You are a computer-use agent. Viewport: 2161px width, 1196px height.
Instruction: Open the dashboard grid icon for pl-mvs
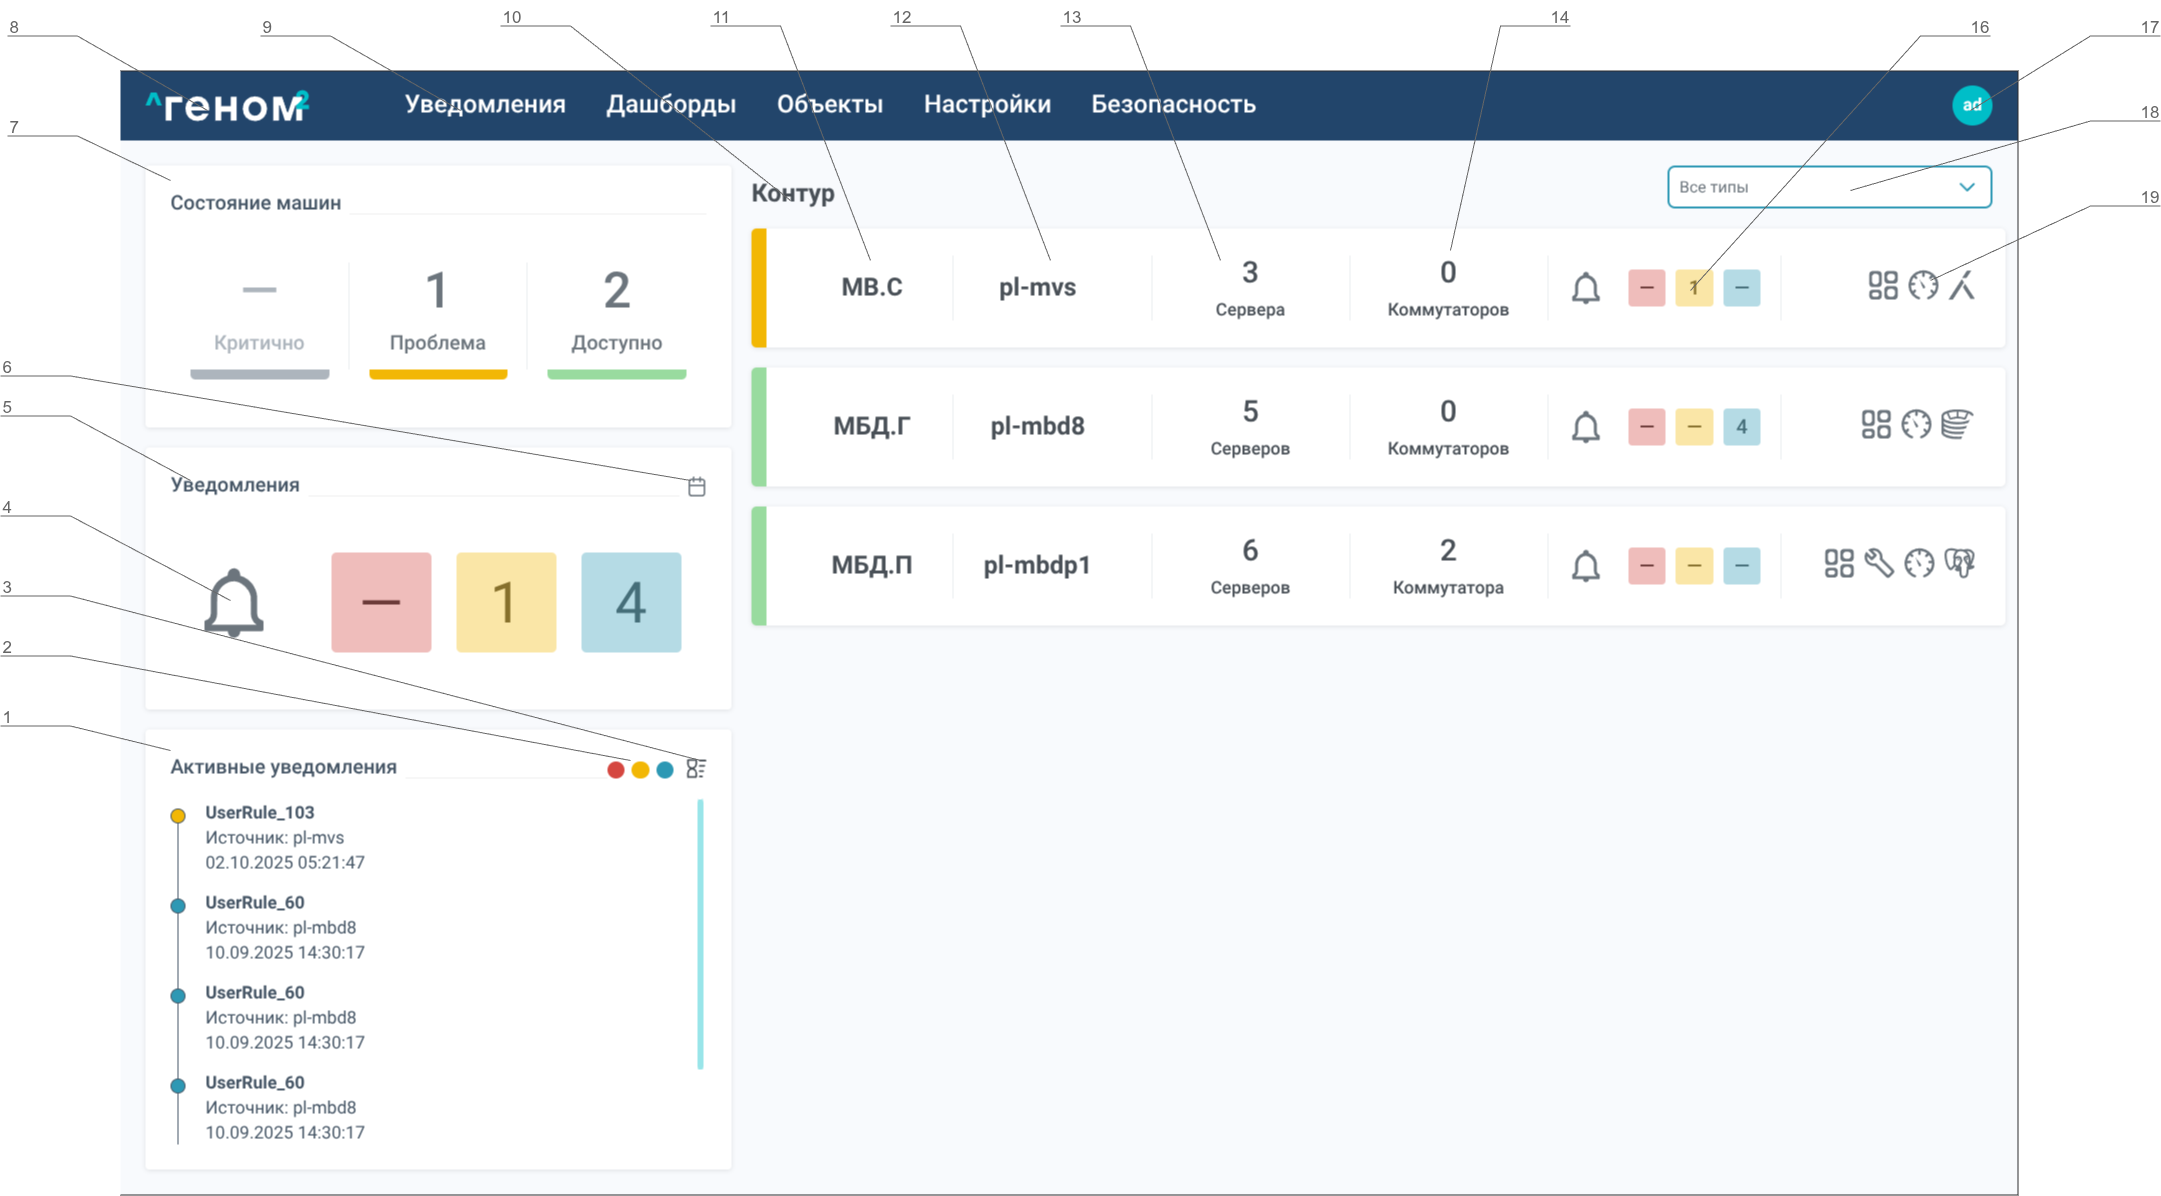1884,288
